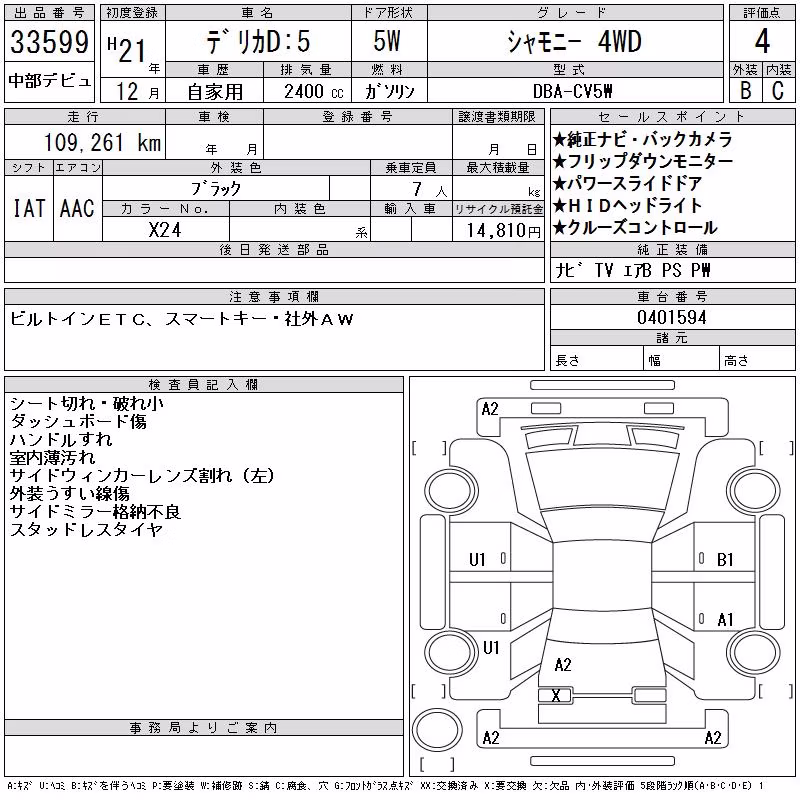Select the shift type IAT
The width and height of the screenshot is (800, 800).
pyautogui.click(x=29, y=209)
